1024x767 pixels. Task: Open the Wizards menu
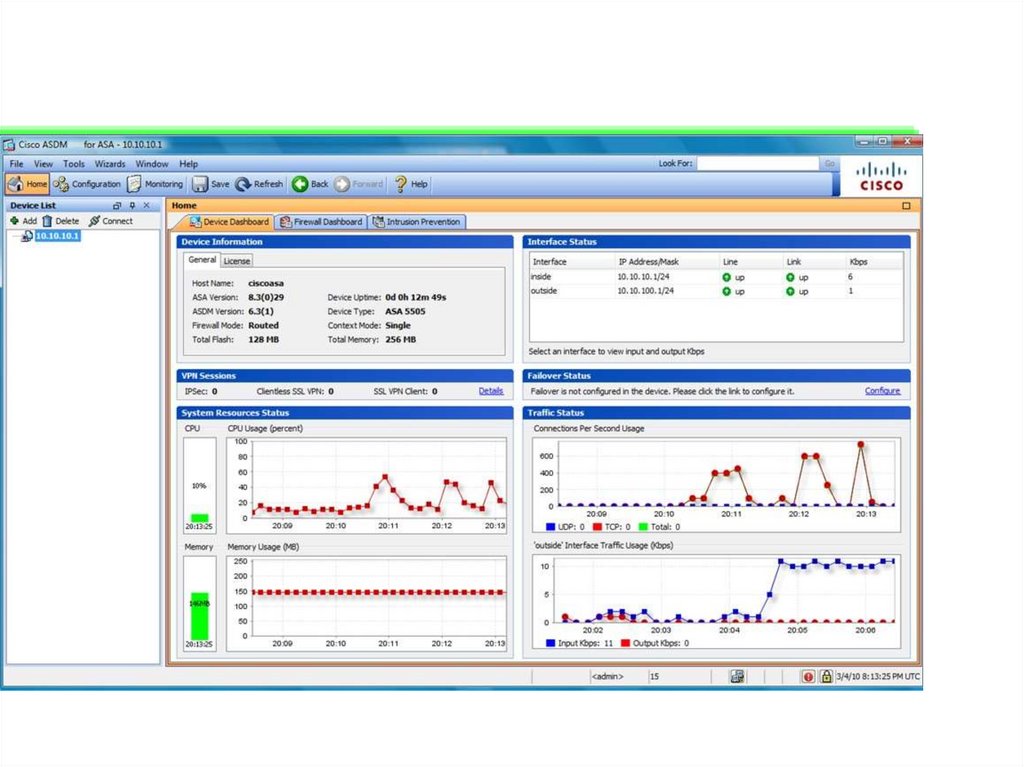pyautogui.click(x=110, y=164)
